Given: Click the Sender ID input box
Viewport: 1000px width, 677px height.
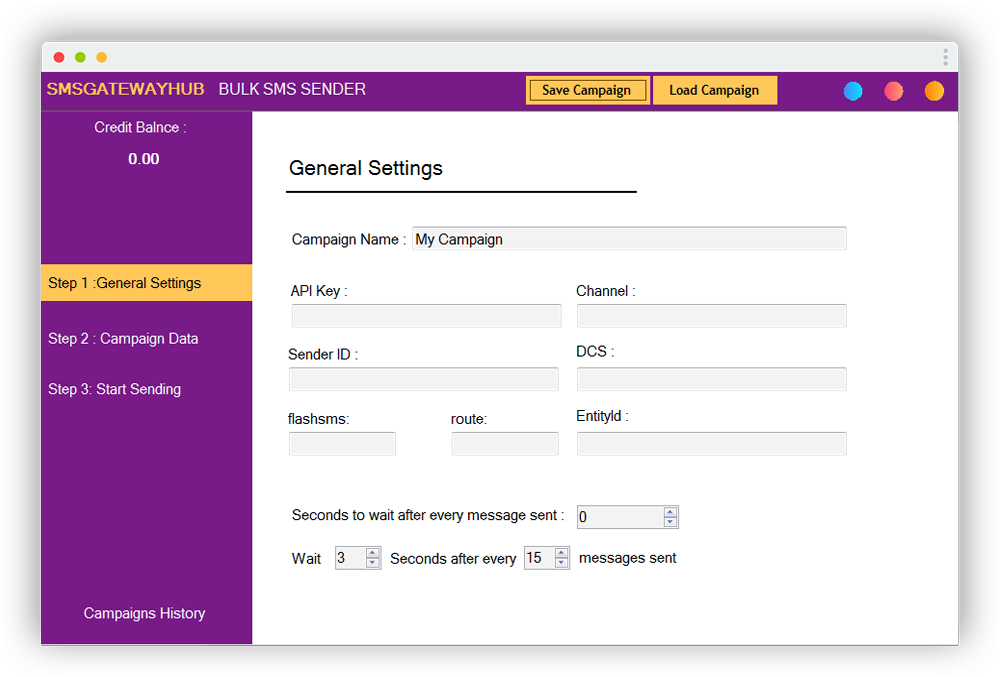Looking at the screenshot, I should click(x=424, y=379).
